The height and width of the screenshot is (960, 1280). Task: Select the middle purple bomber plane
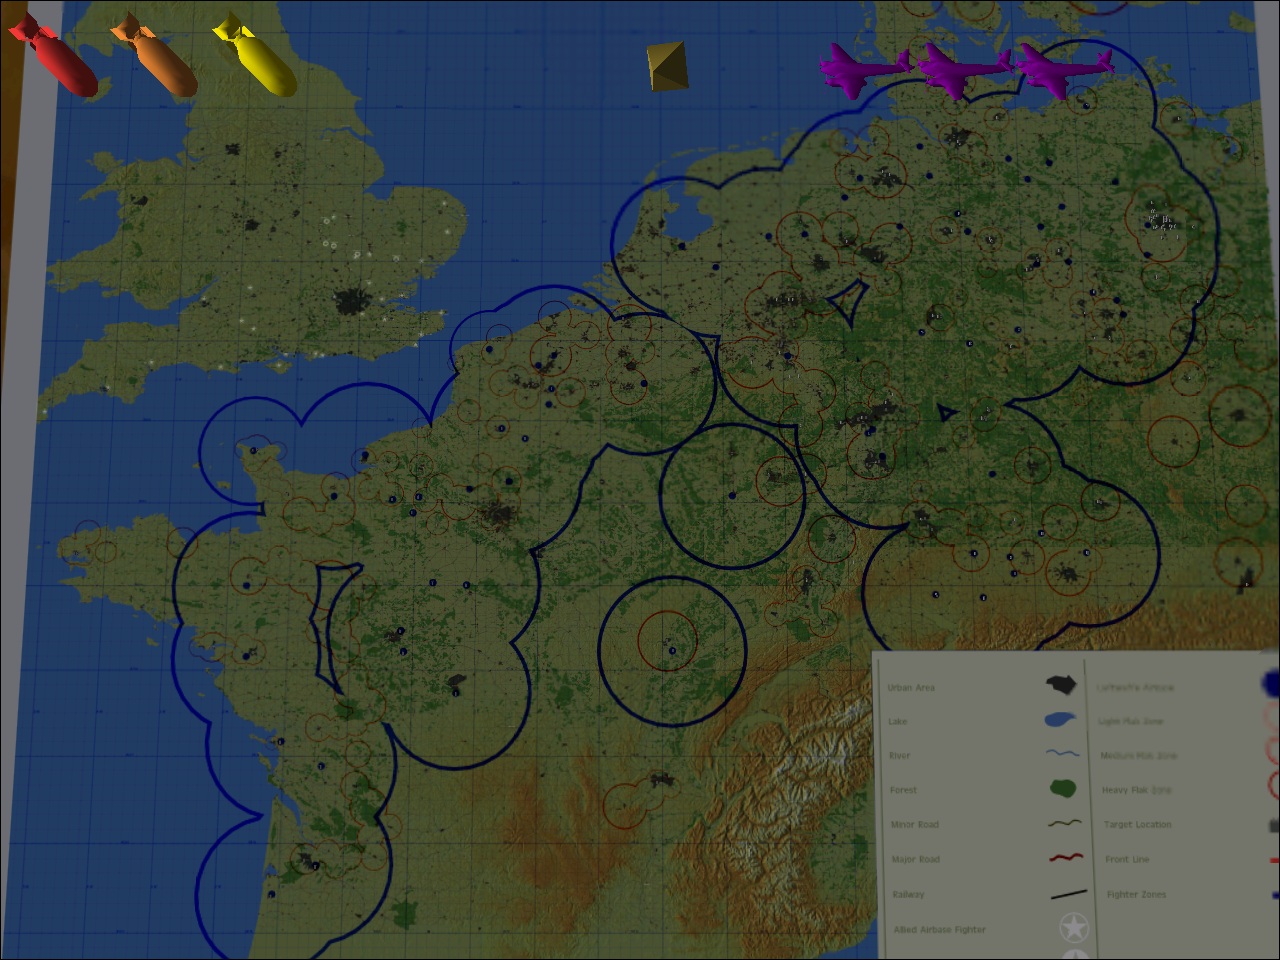pos(964,69)
